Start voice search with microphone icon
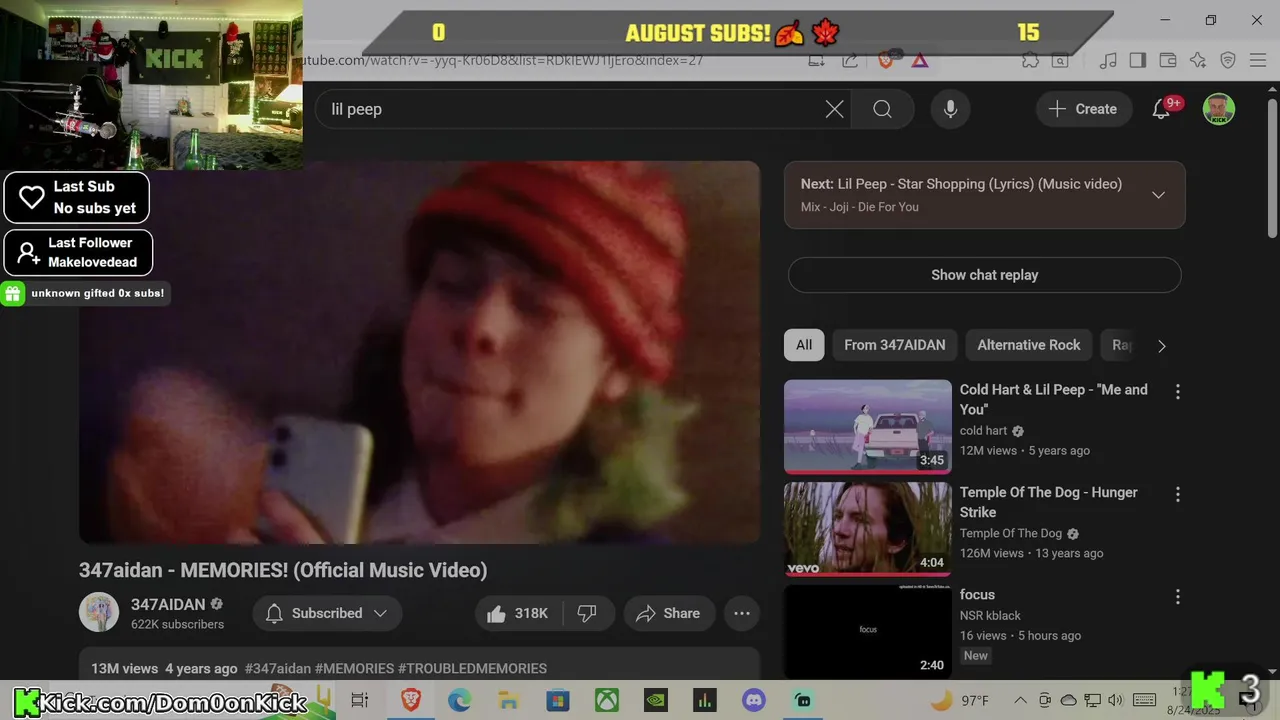 [950, 109]
